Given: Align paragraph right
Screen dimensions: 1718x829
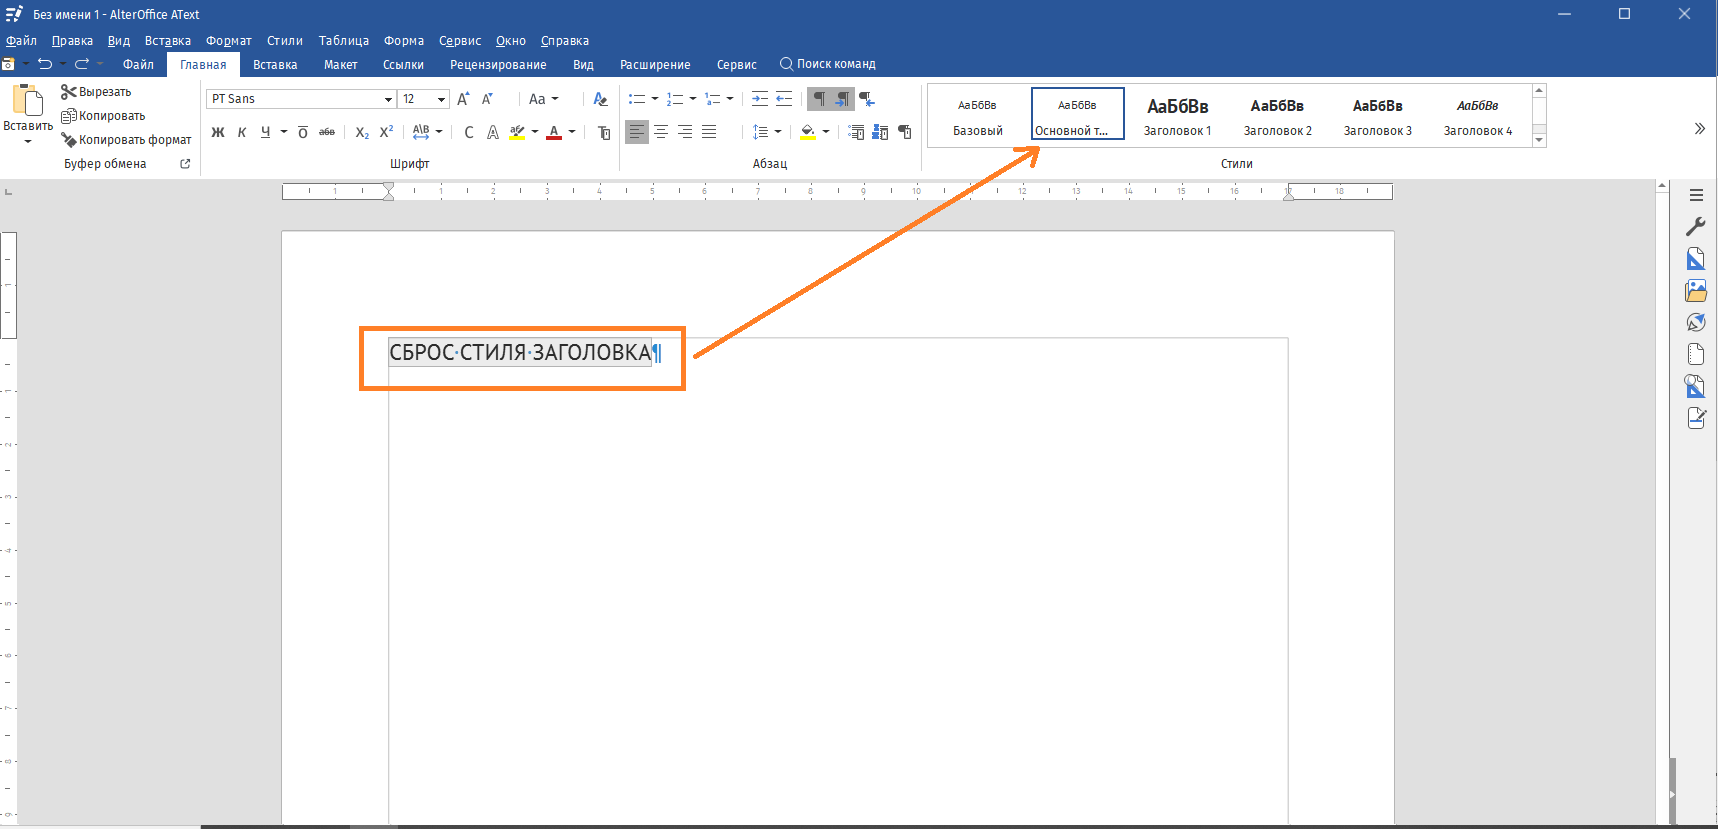Looking at the screenshot, I should pyautogui.click(x=685, y=132).
